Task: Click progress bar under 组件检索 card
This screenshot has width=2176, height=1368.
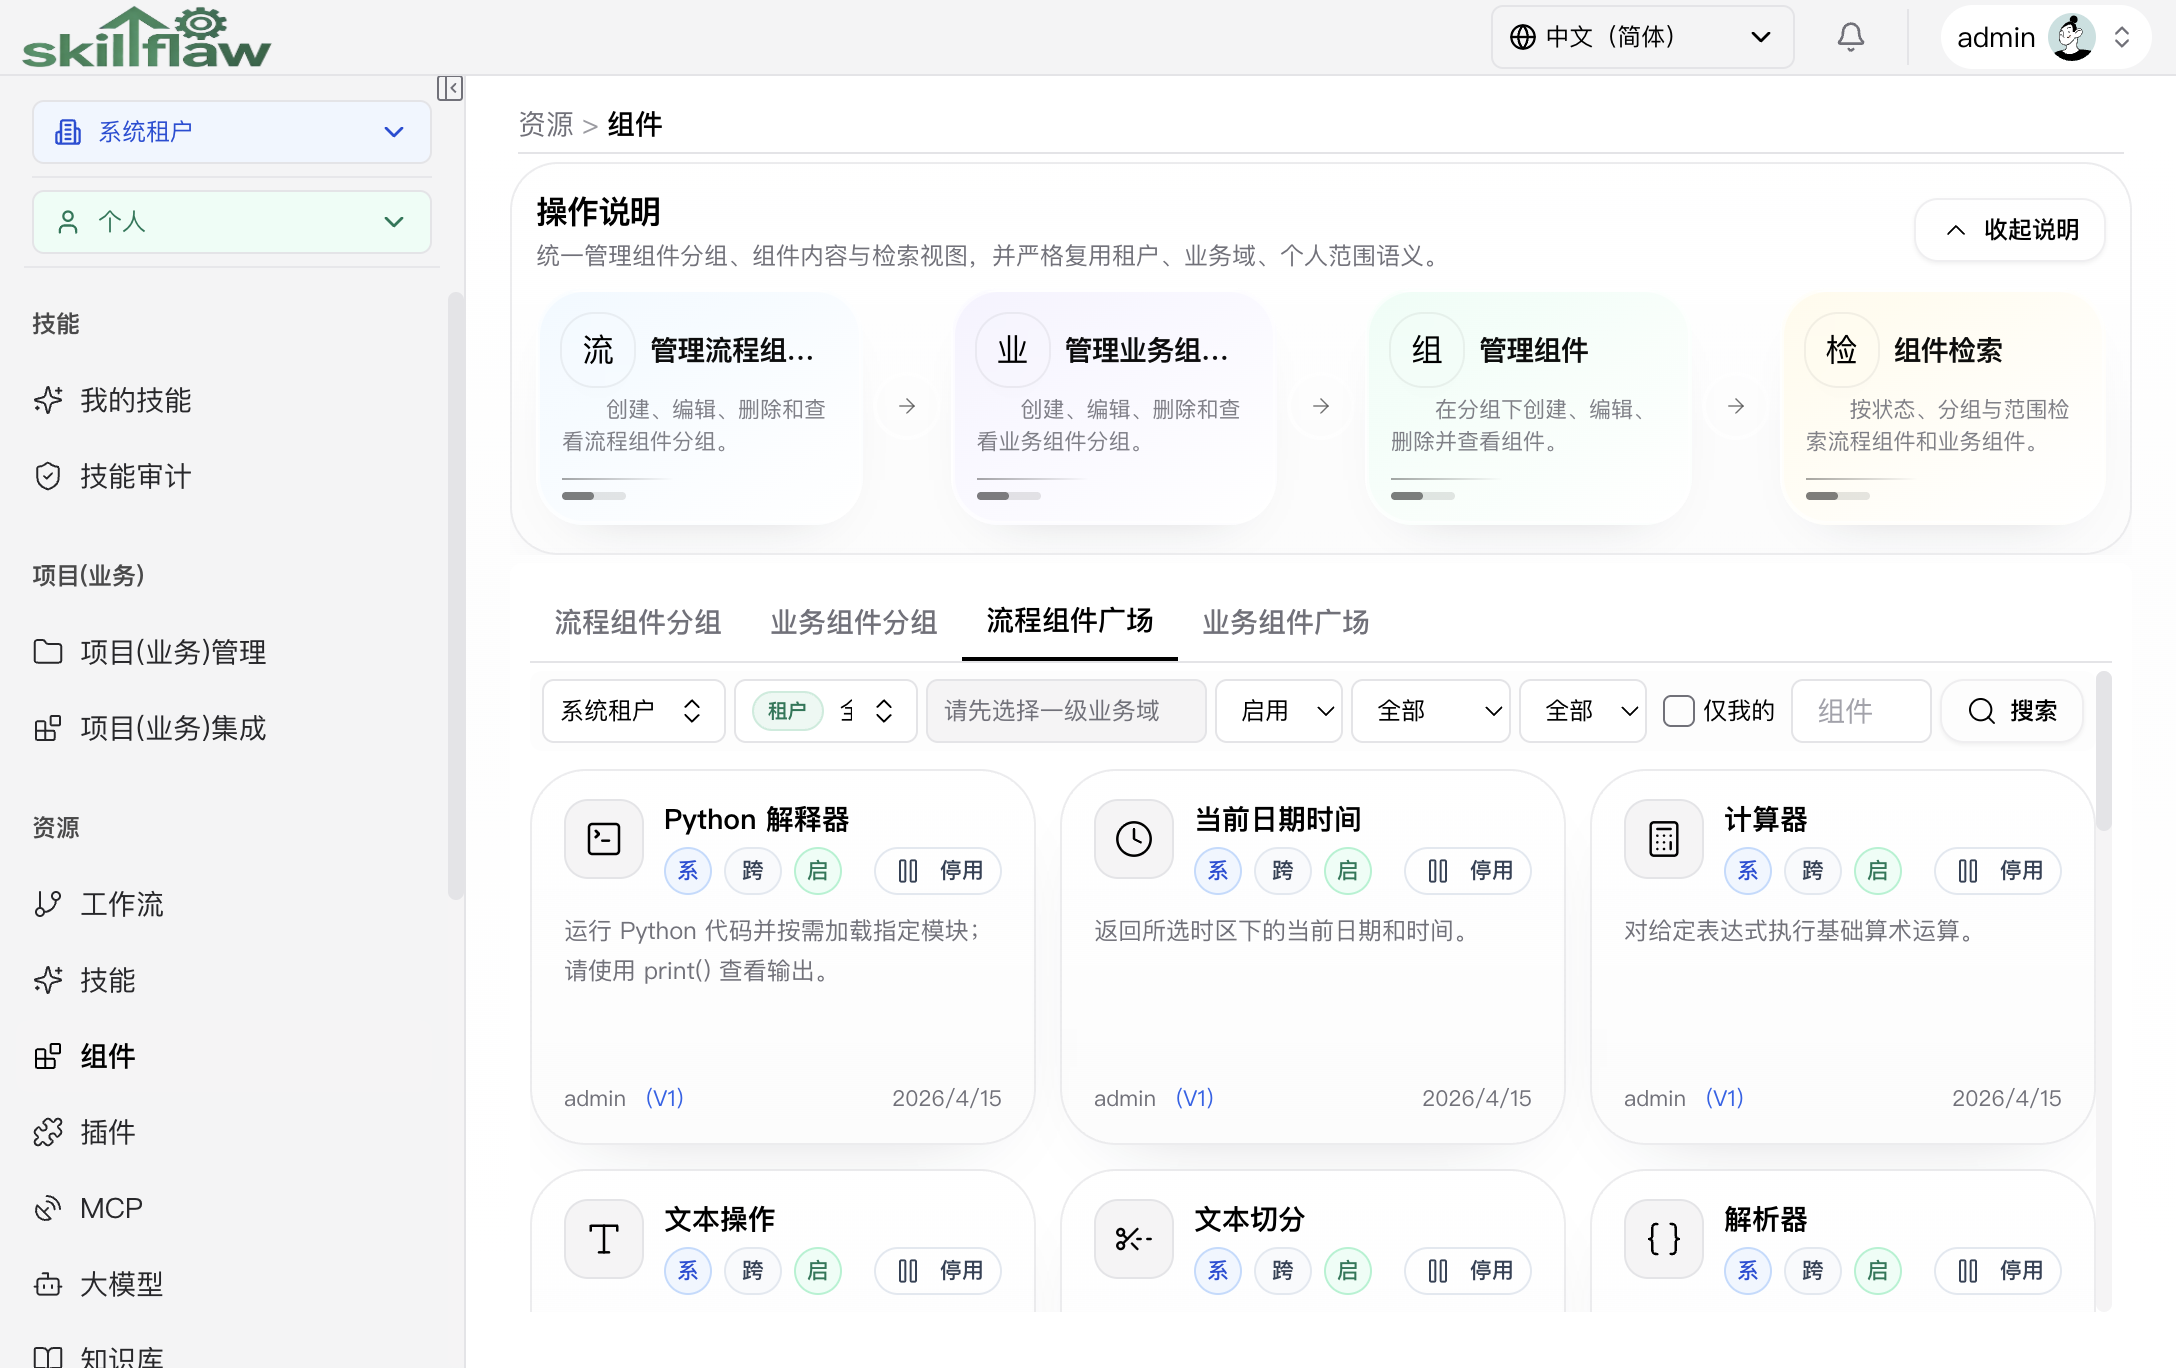Action: pos(1837,496)
